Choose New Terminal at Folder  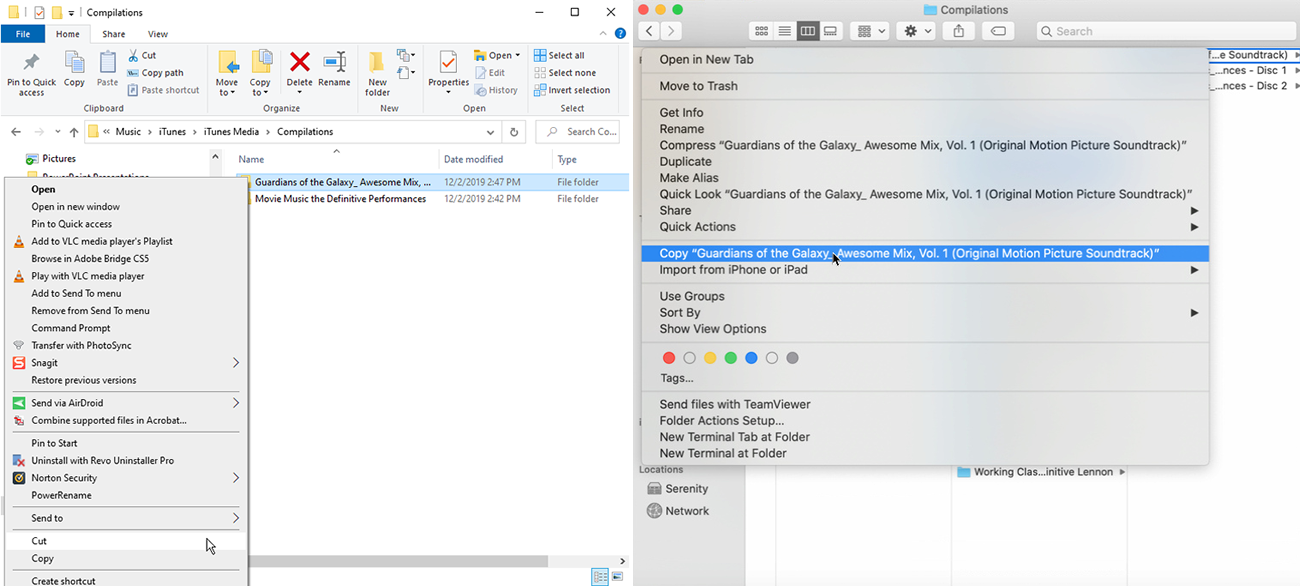[x=723, y=453]
